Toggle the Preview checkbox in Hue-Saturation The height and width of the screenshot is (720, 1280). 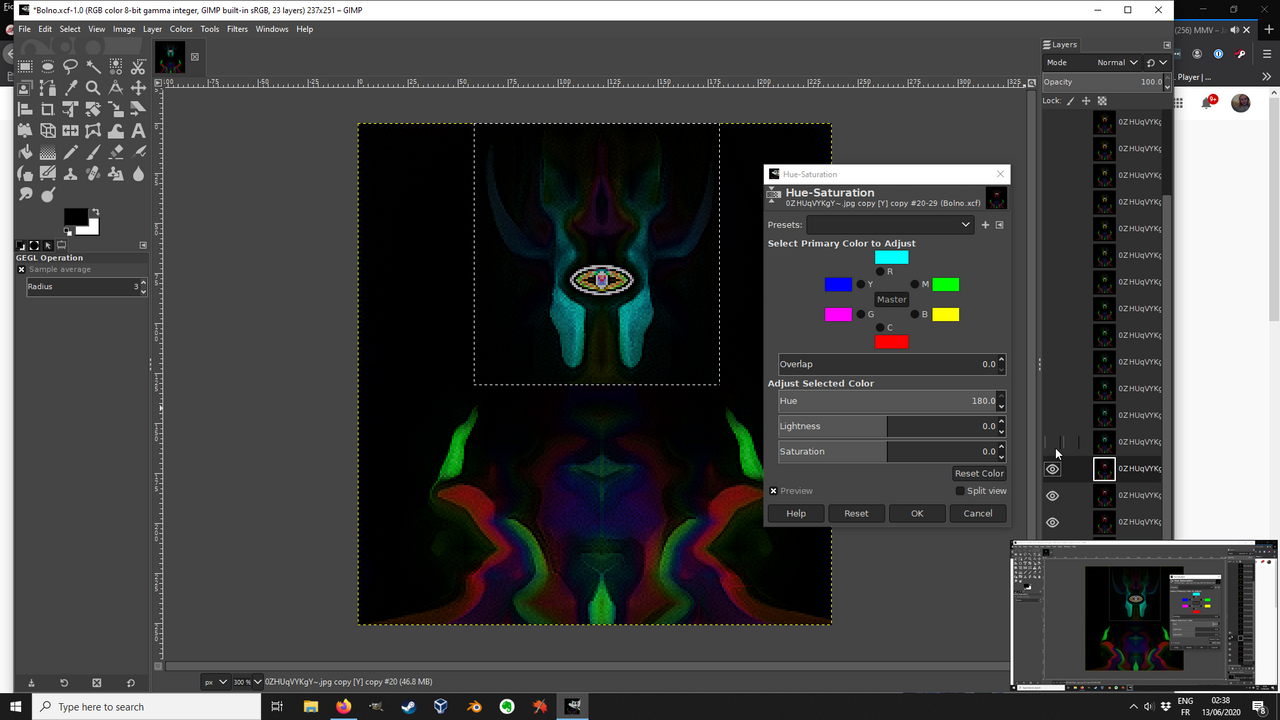coord(773,491)
